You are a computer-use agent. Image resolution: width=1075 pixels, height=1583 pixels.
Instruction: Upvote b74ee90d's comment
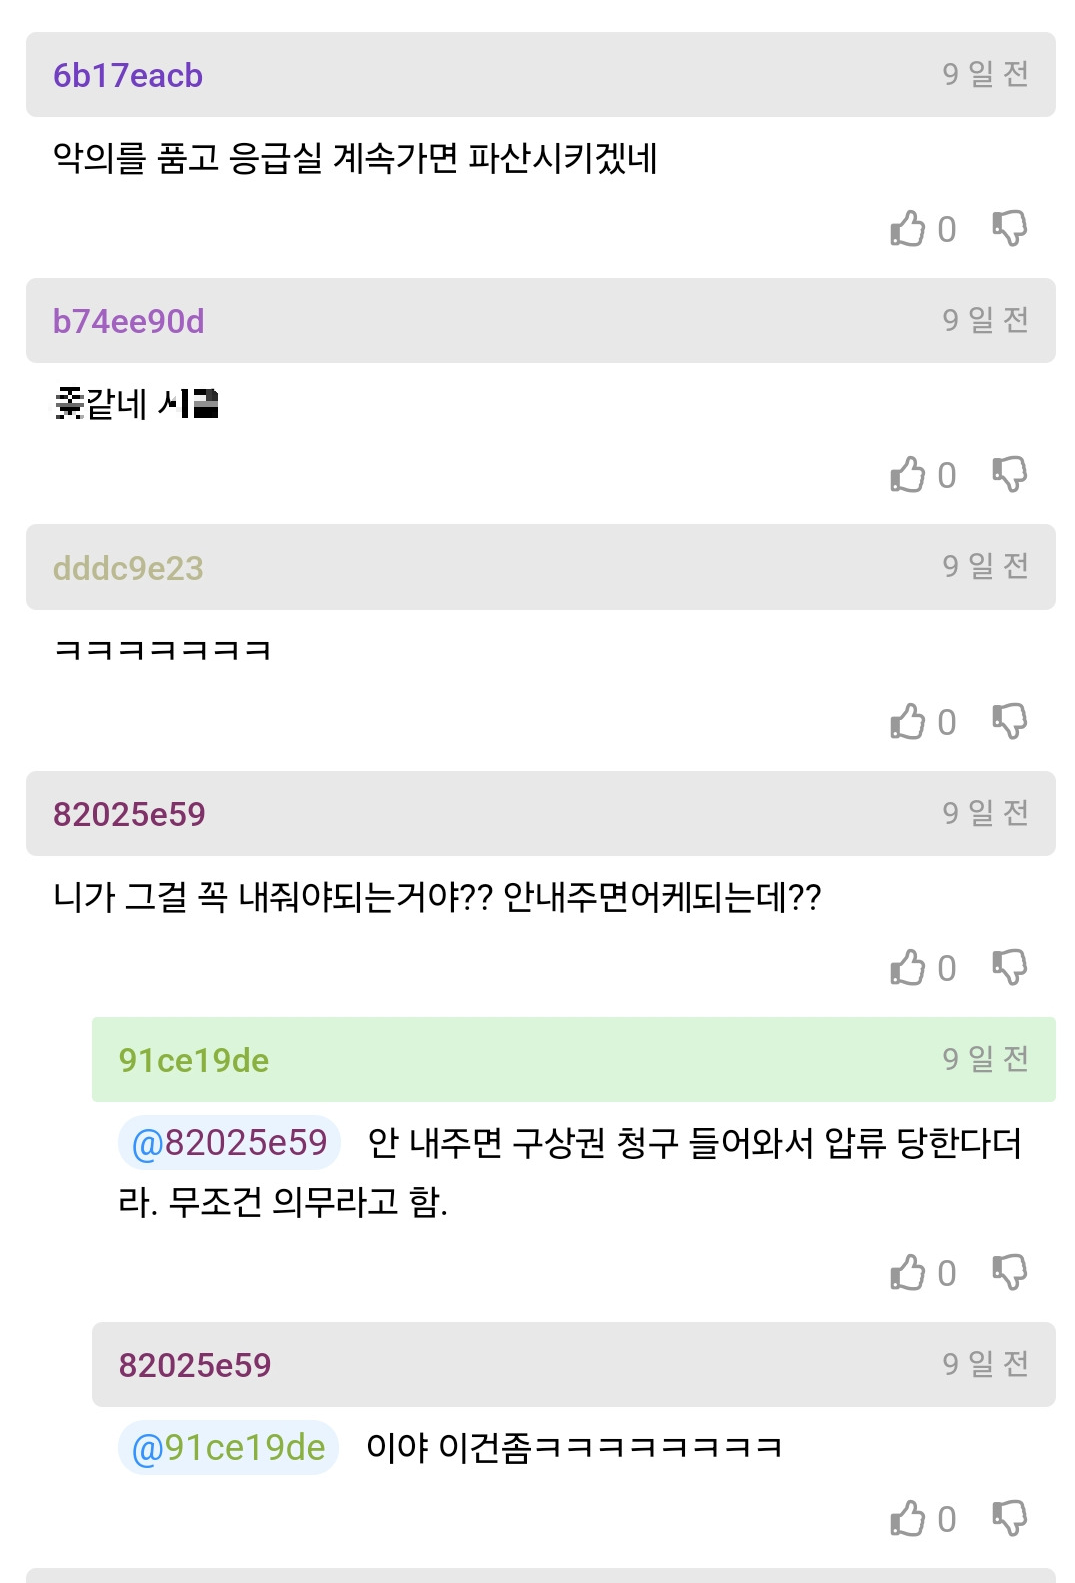pos(908,475)
